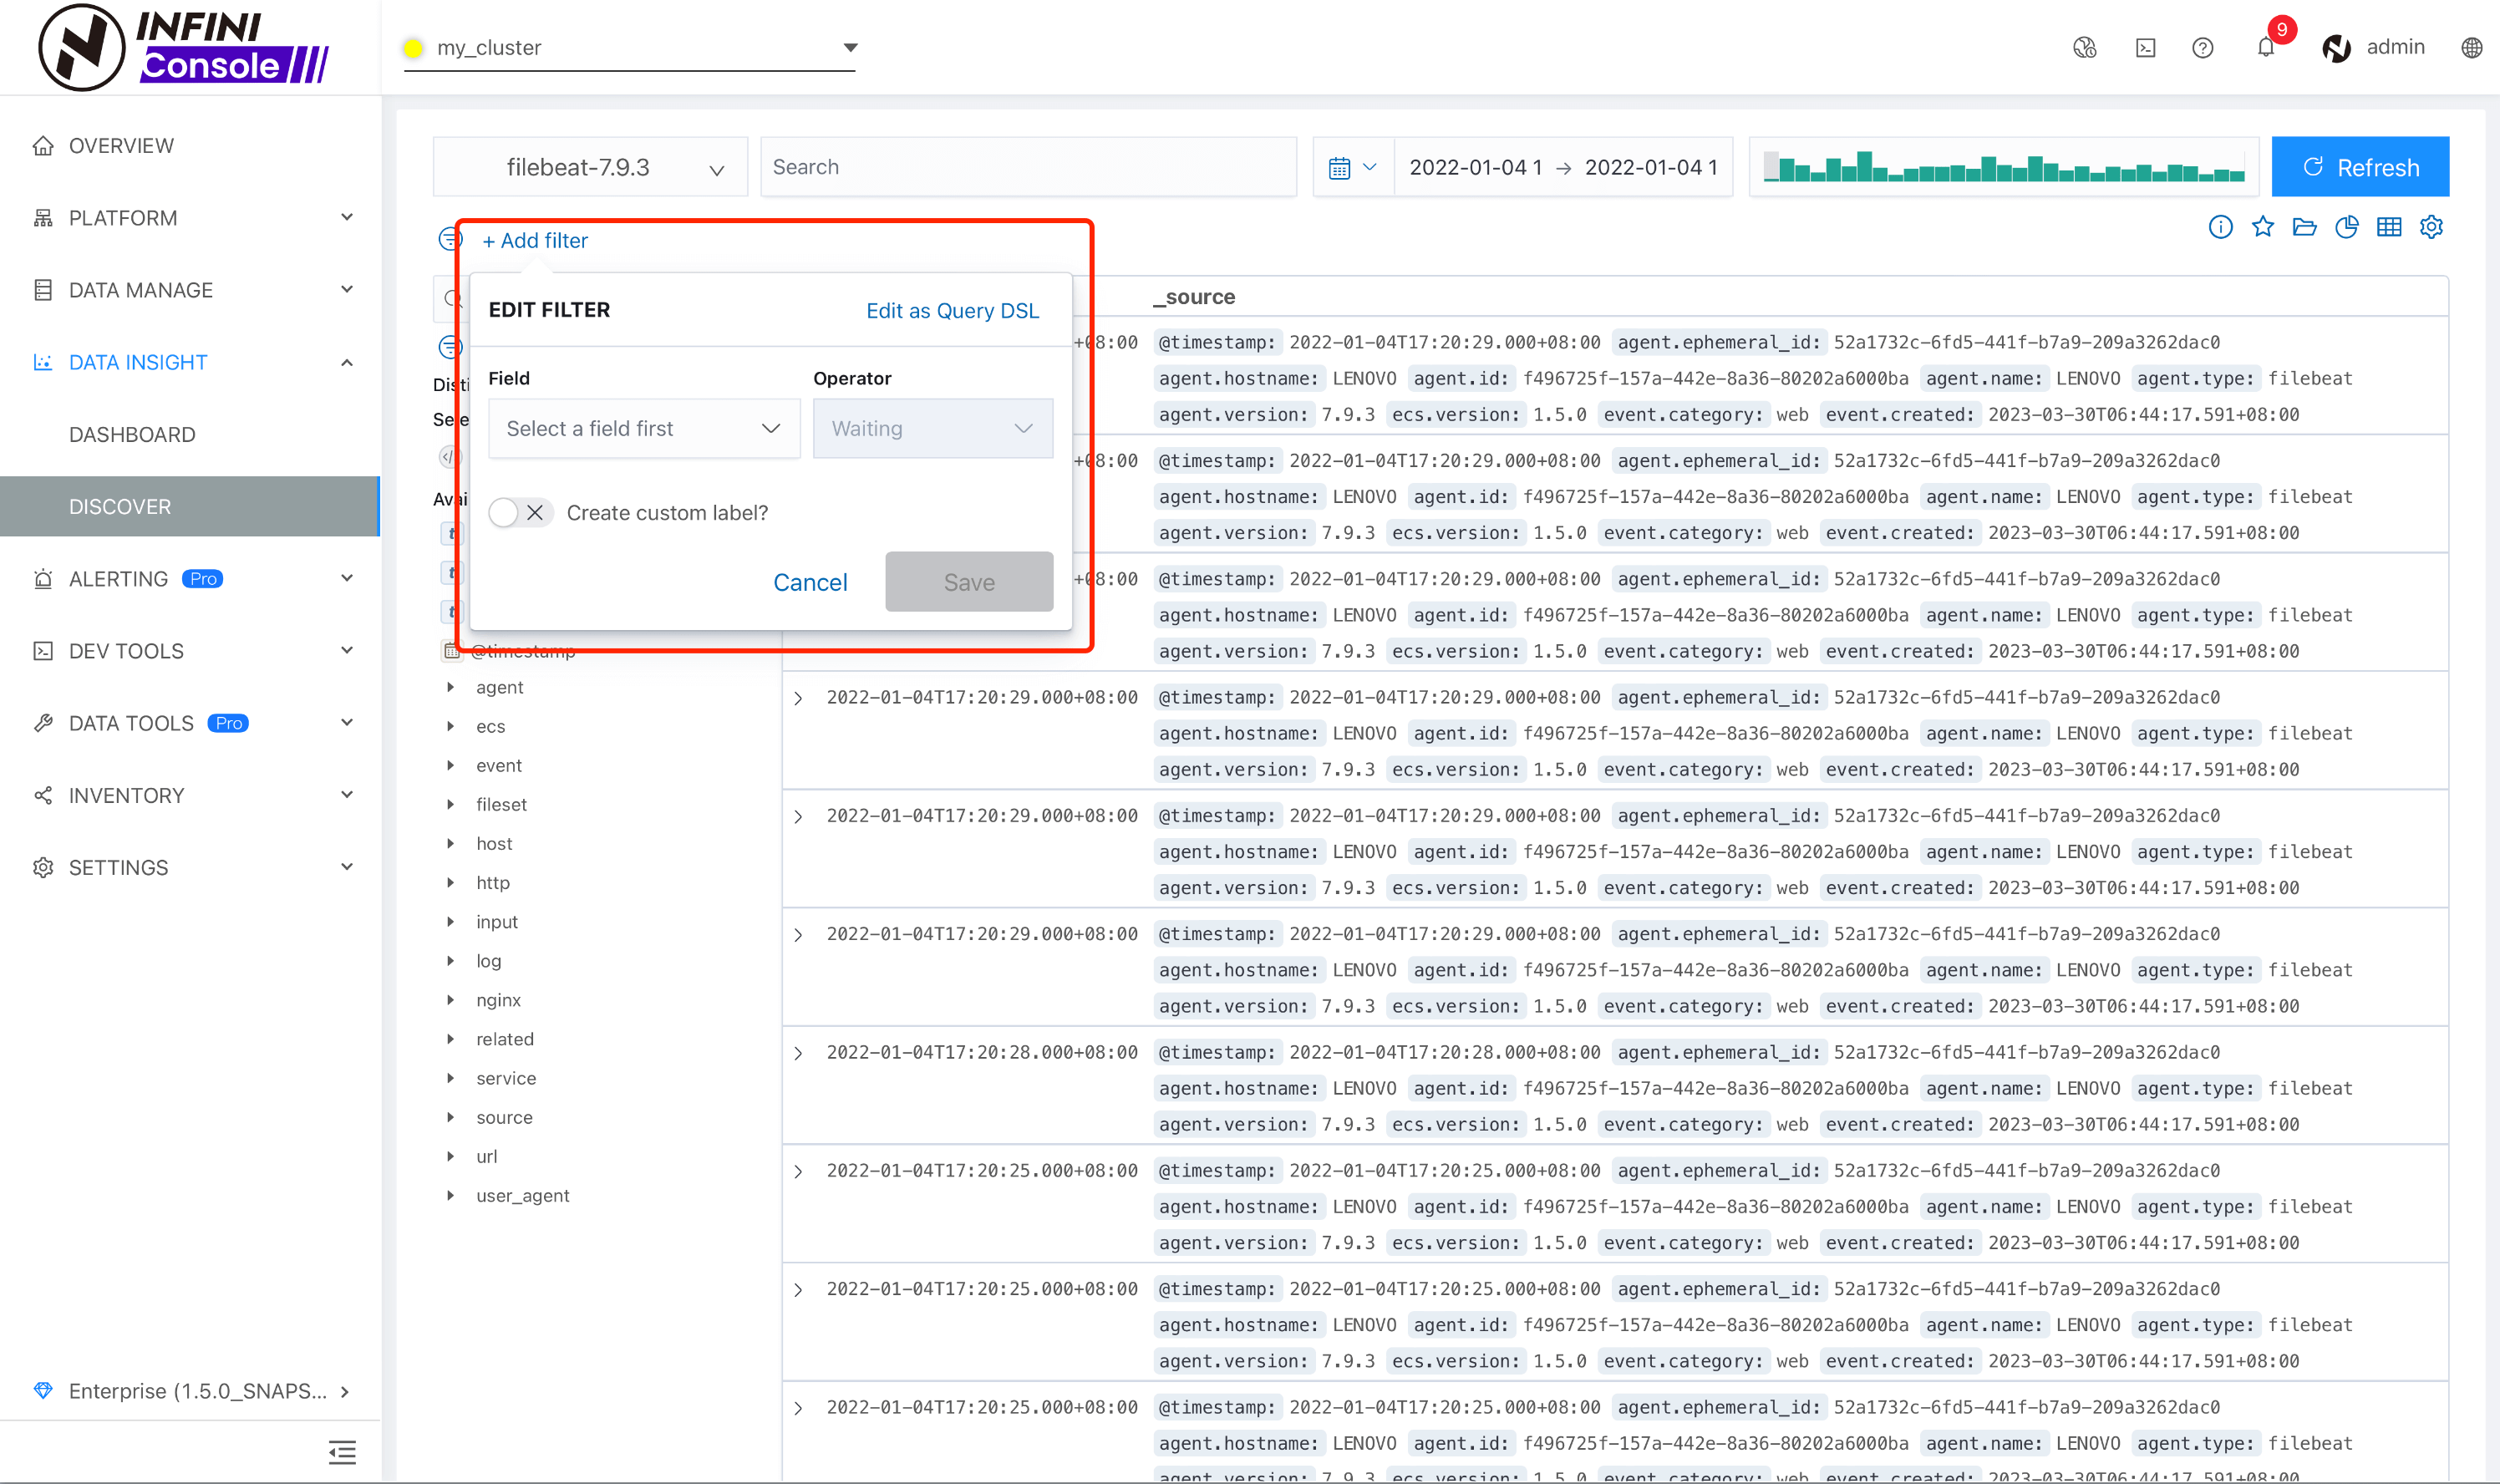This screenshot has width=2500, height=1484.
Task: Open the filebeat-7.9.3 index dropdown
Action: click(x=590, y=167)
